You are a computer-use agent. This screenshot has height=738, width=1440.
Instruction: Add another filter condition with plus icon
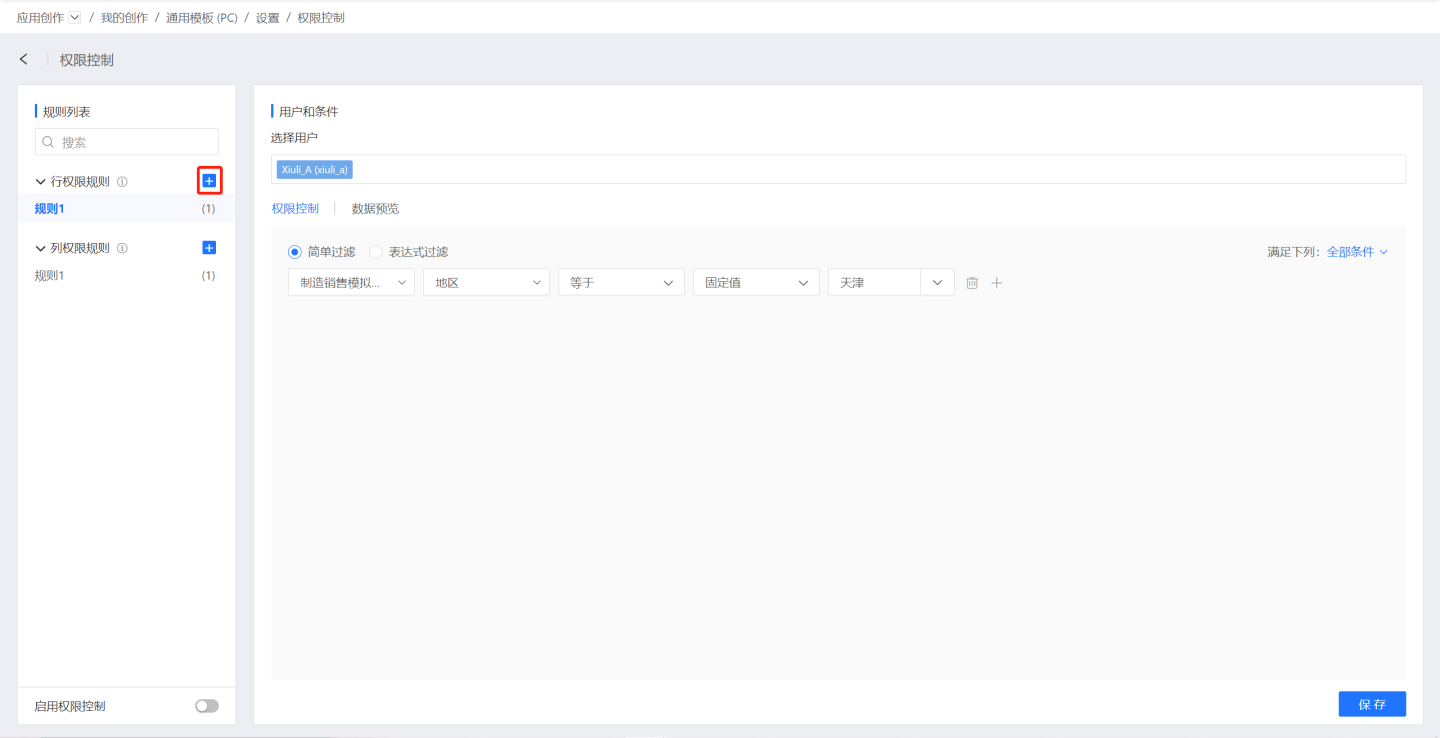[x=996, y=283]
